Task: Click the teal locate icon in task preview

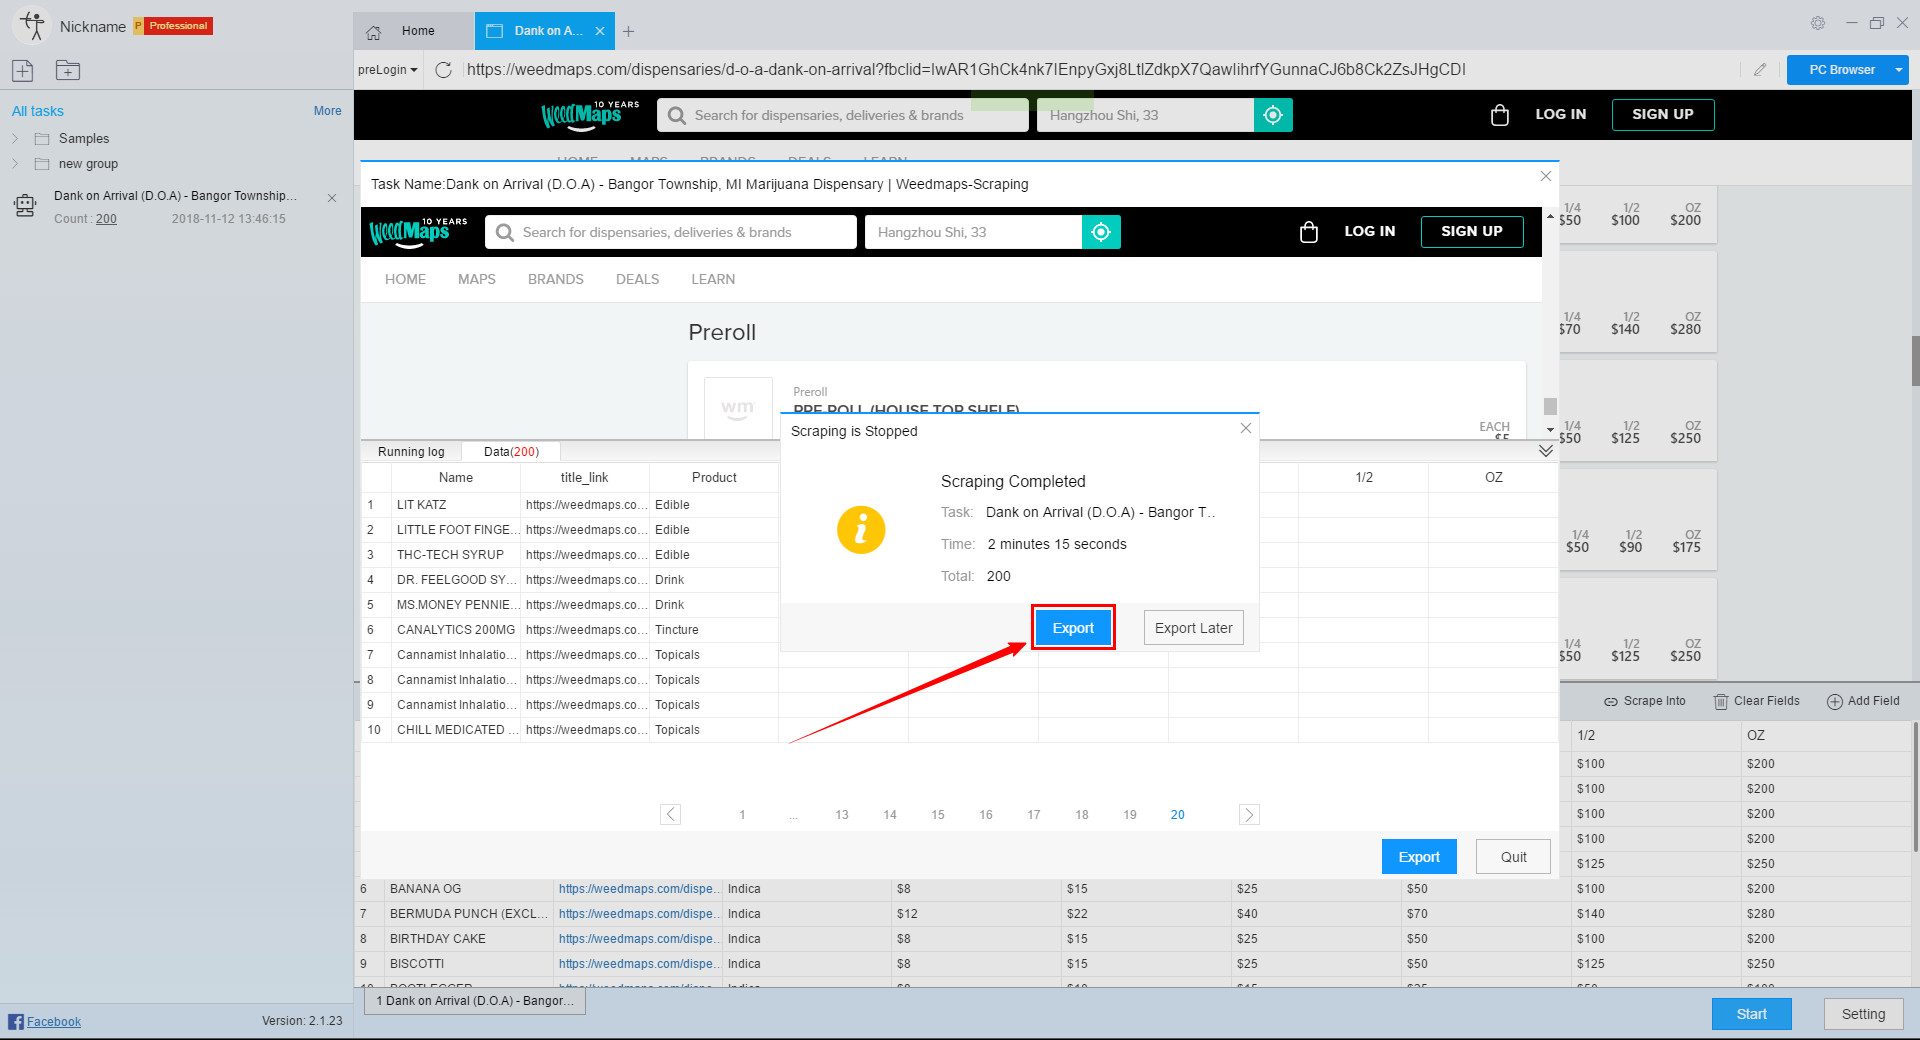Action: point(1101,232)
